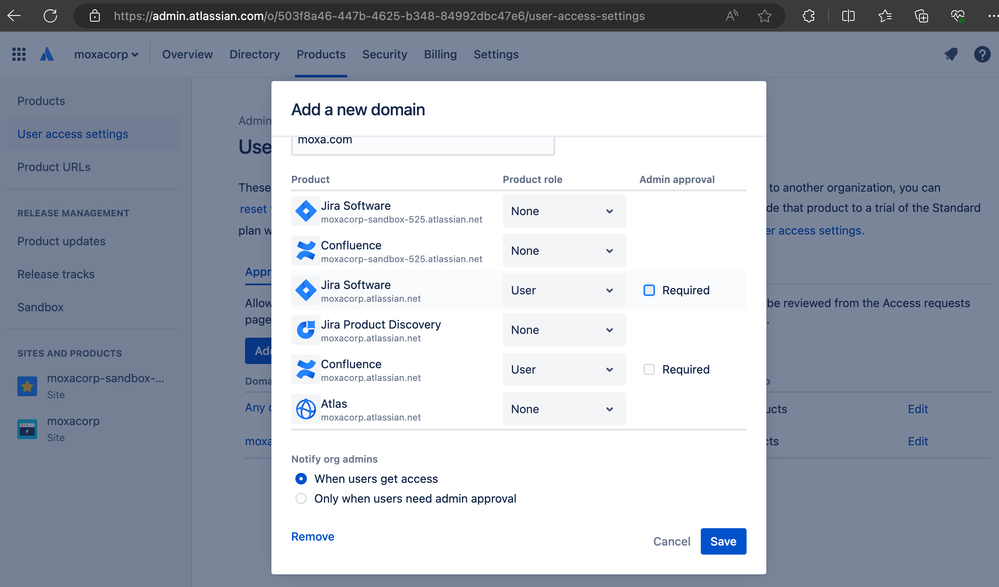
Task: Click Jira Product Discovery icon
Action: [x=306, y=330]
